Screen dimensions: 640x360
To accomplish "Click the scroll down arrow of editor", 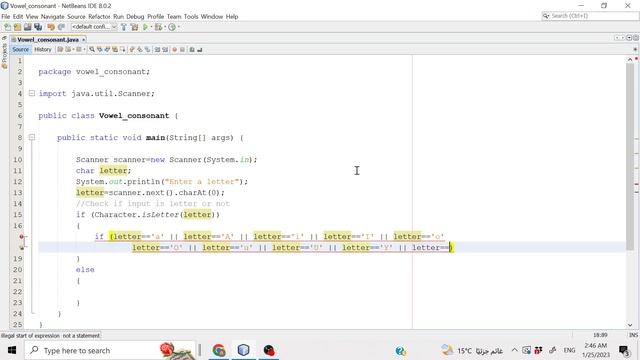I will [x=630, y=325].
